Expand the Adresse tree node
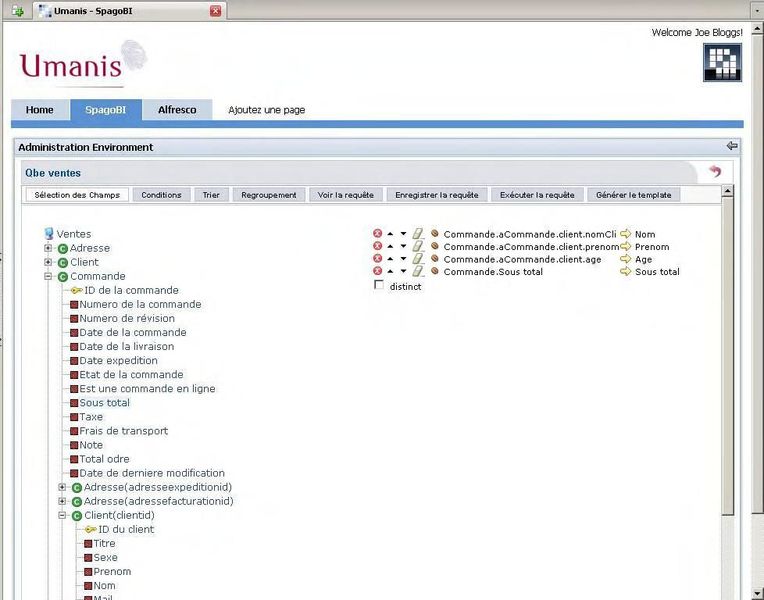The image size is (764, 600). [48, 248]
